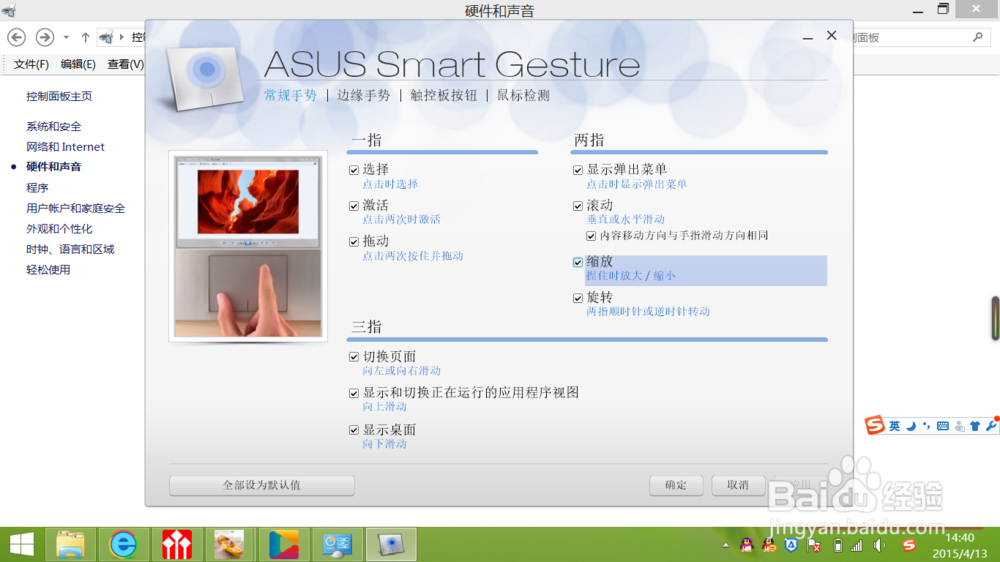Check battery status tray icon

tap(837, 545)
